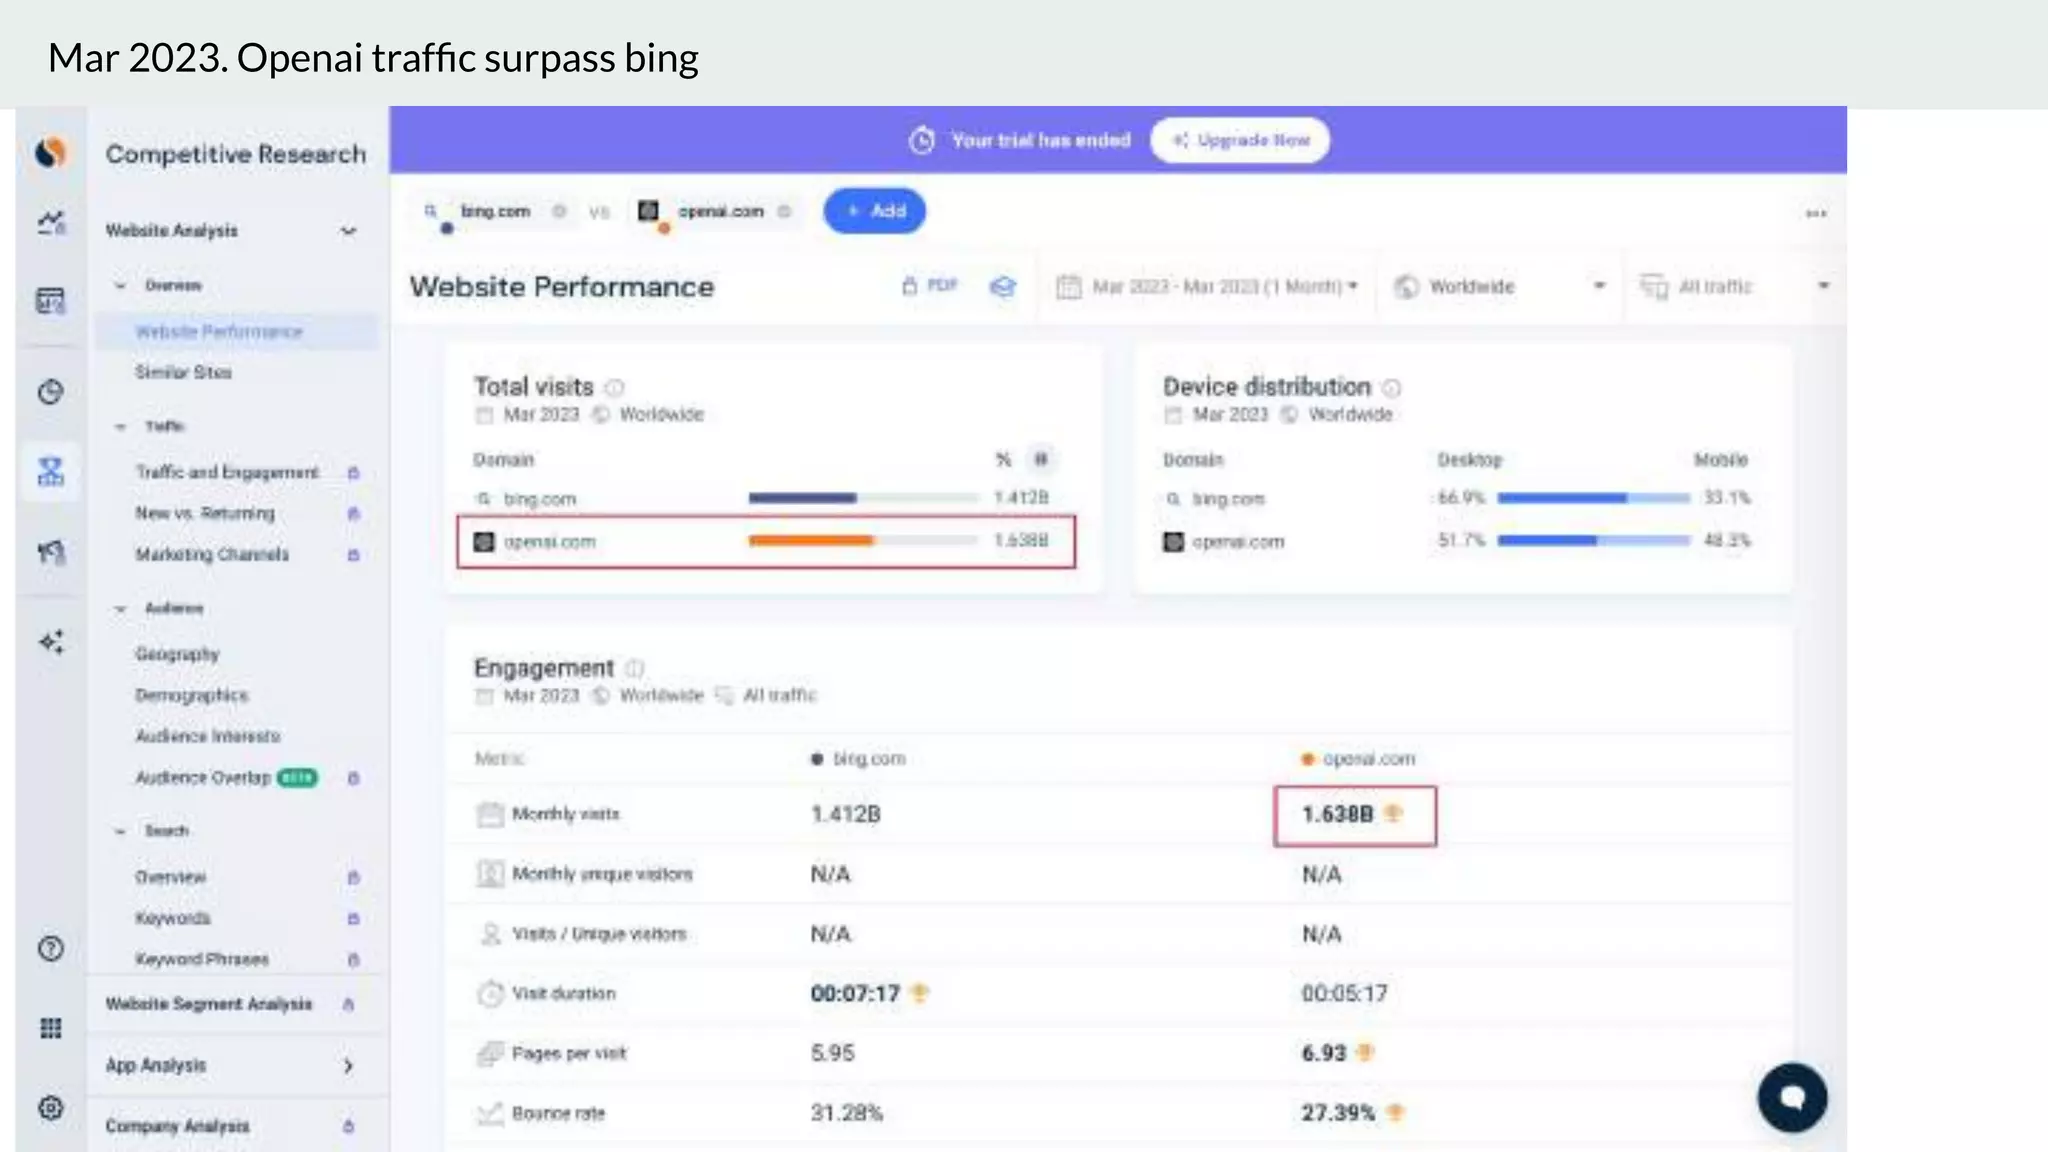Open Geography page
The image size is (2048, 1152).
point(177,654)
